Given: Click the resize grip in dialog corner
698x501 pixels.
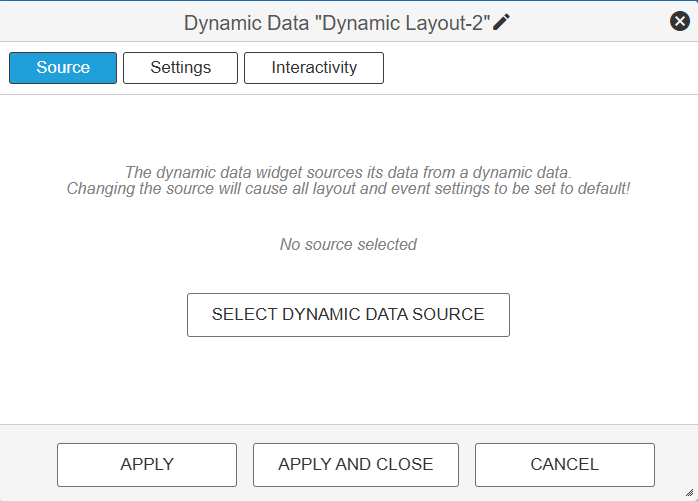Looking at the screenshot, I should click(x=690, y=493).
